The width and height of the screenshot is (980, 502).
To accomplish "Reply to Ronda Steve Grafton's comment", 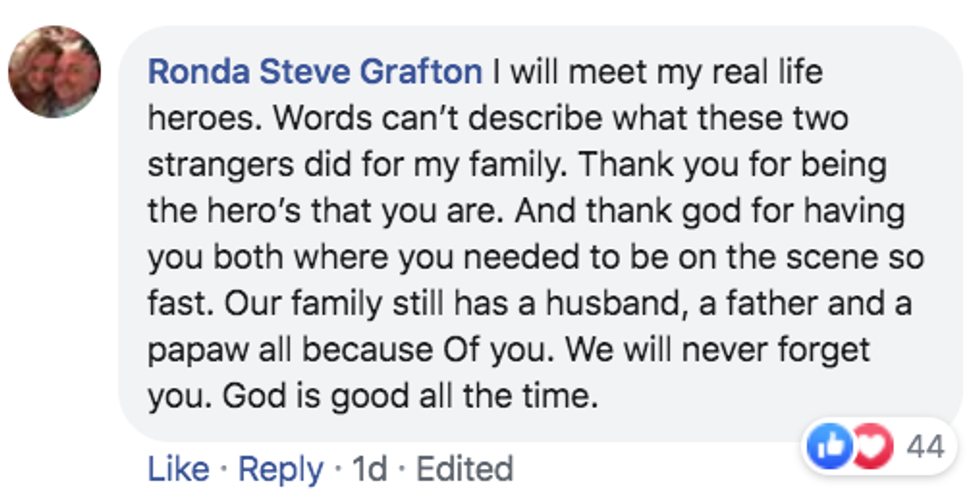I will tap(280, 468).
